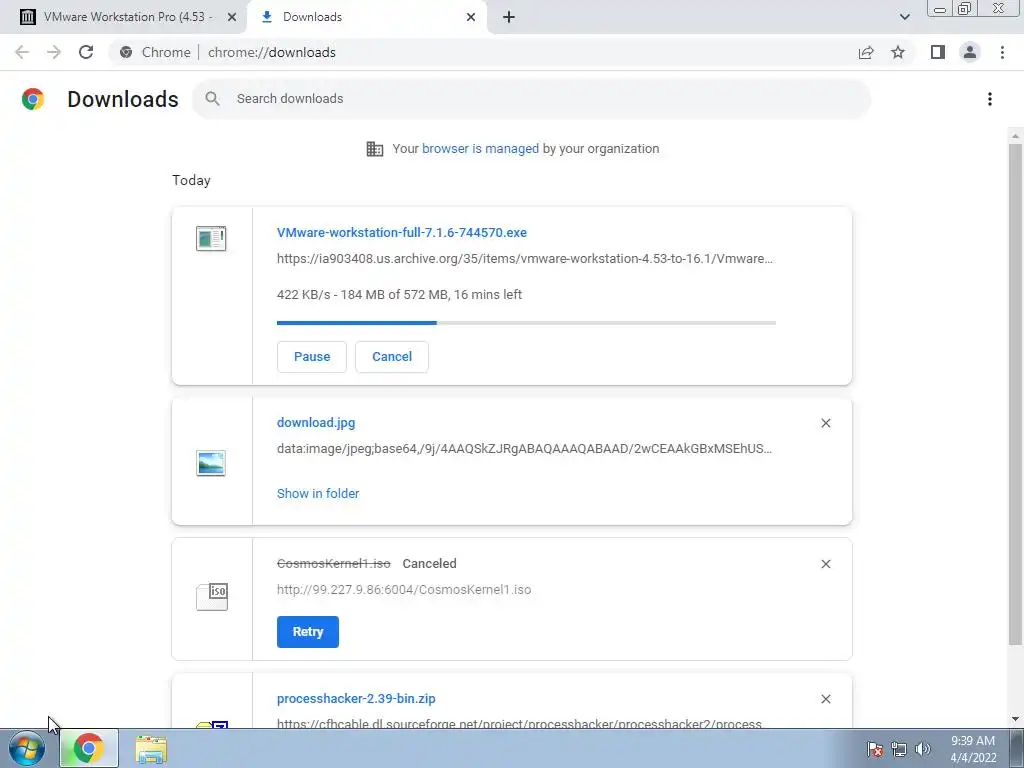Reload the downloads page
The width and height of the screenshot is (1024, 768).
86,52
